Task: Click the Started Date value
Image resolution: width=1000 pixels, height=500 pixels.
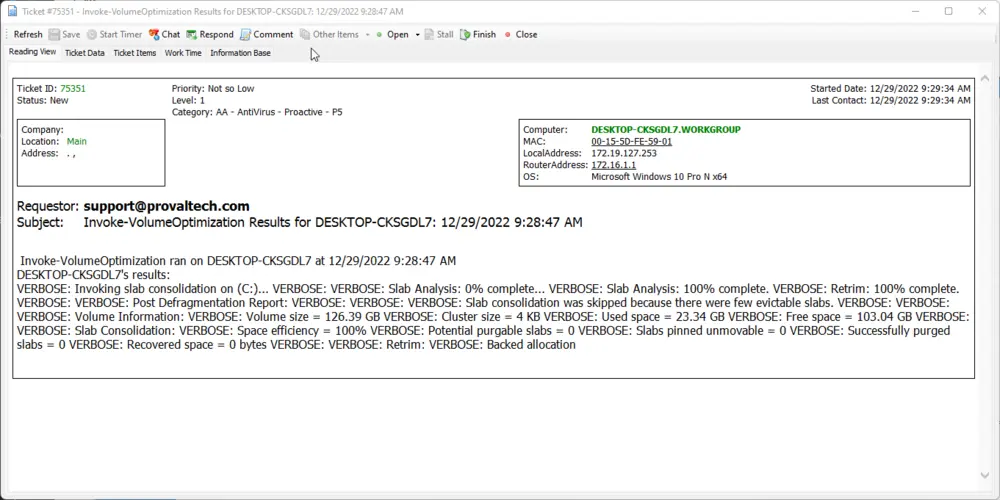Action: click(920, 89)
